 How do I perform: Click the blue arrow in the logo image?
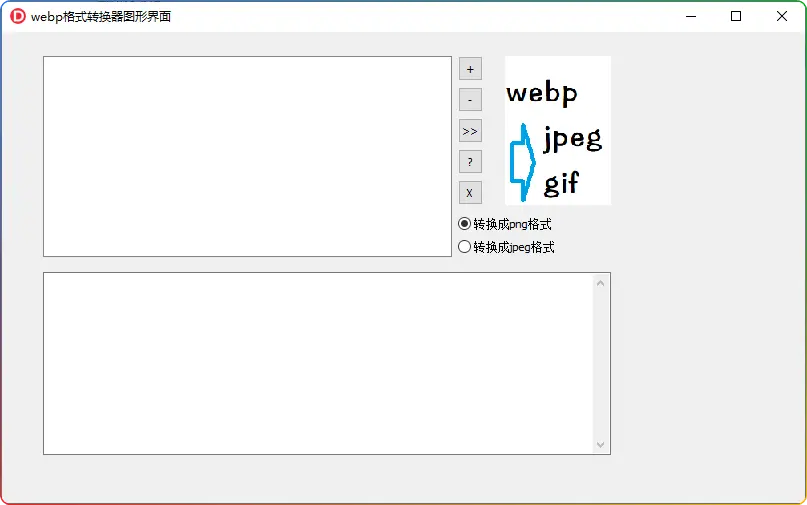(521, 160)
